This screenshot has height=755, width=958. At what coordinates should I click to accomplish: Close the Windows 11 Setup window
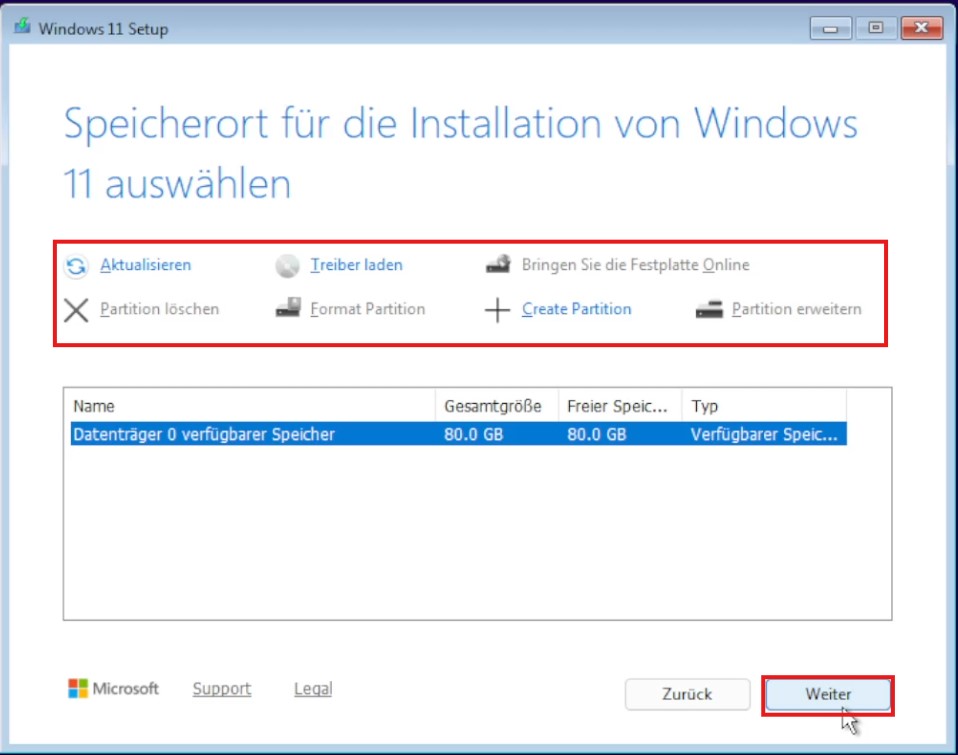(921, 28)
